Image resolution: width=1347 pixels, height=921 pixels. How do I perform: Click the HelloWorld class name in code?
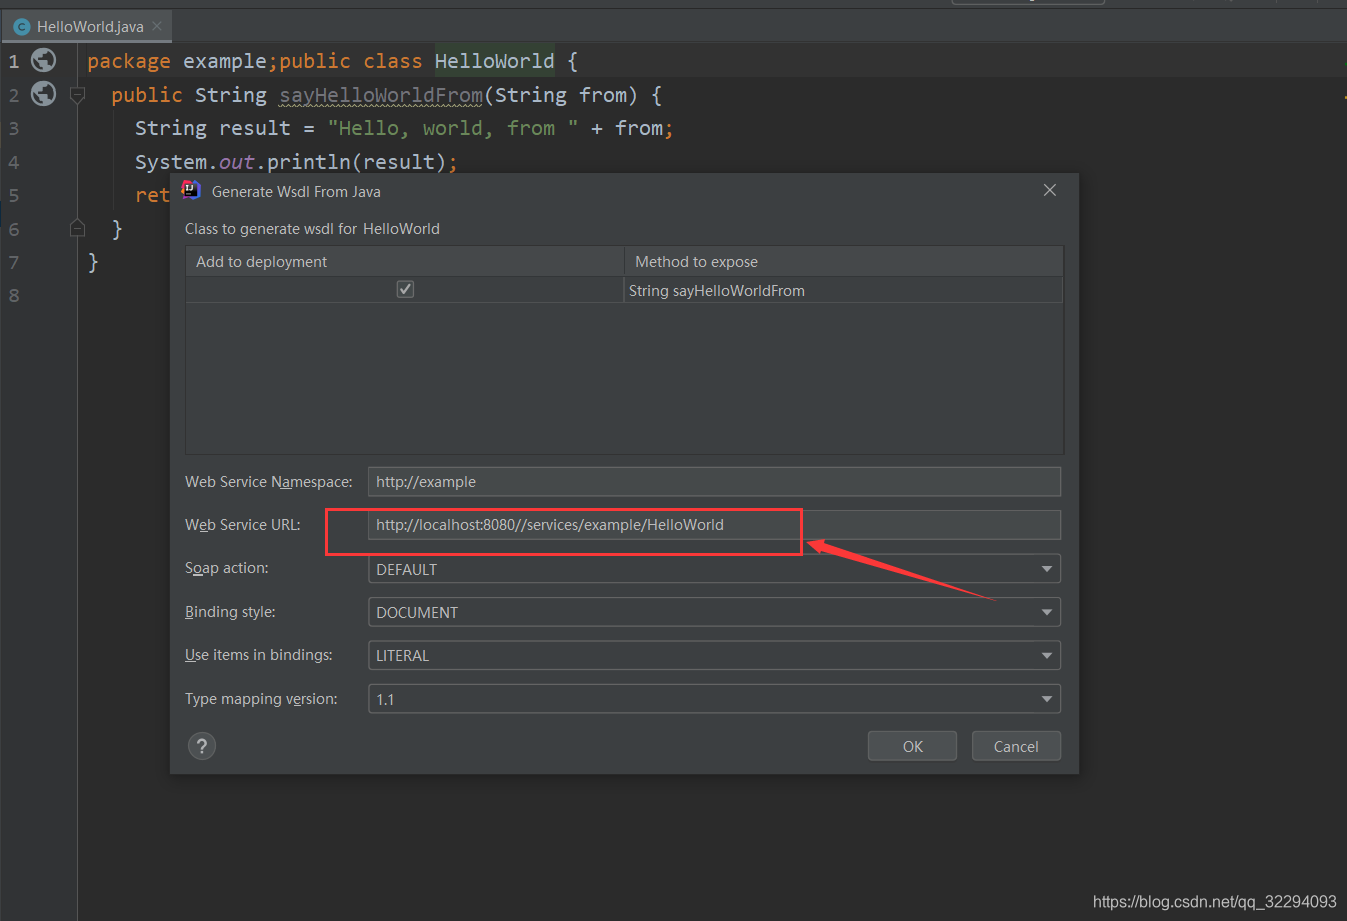494,61
